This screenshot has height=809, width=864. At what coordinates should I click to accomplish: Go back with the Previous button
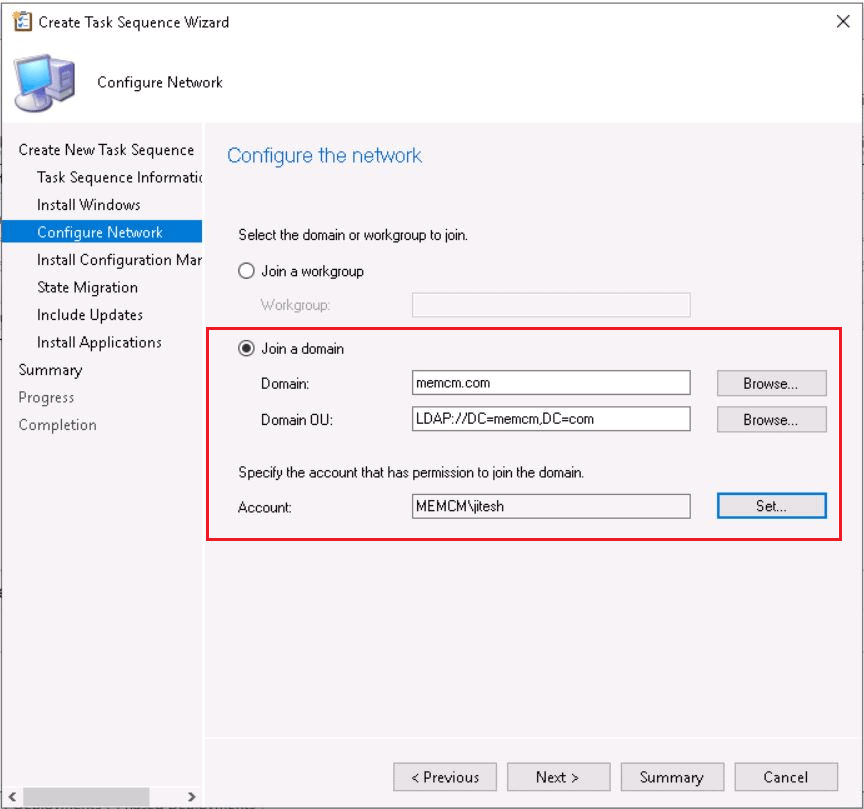[x=444, y=777]
